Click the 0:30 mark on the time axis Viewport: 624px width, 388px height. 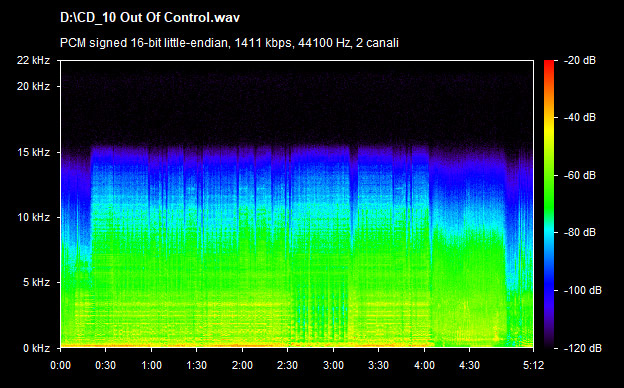106,365
